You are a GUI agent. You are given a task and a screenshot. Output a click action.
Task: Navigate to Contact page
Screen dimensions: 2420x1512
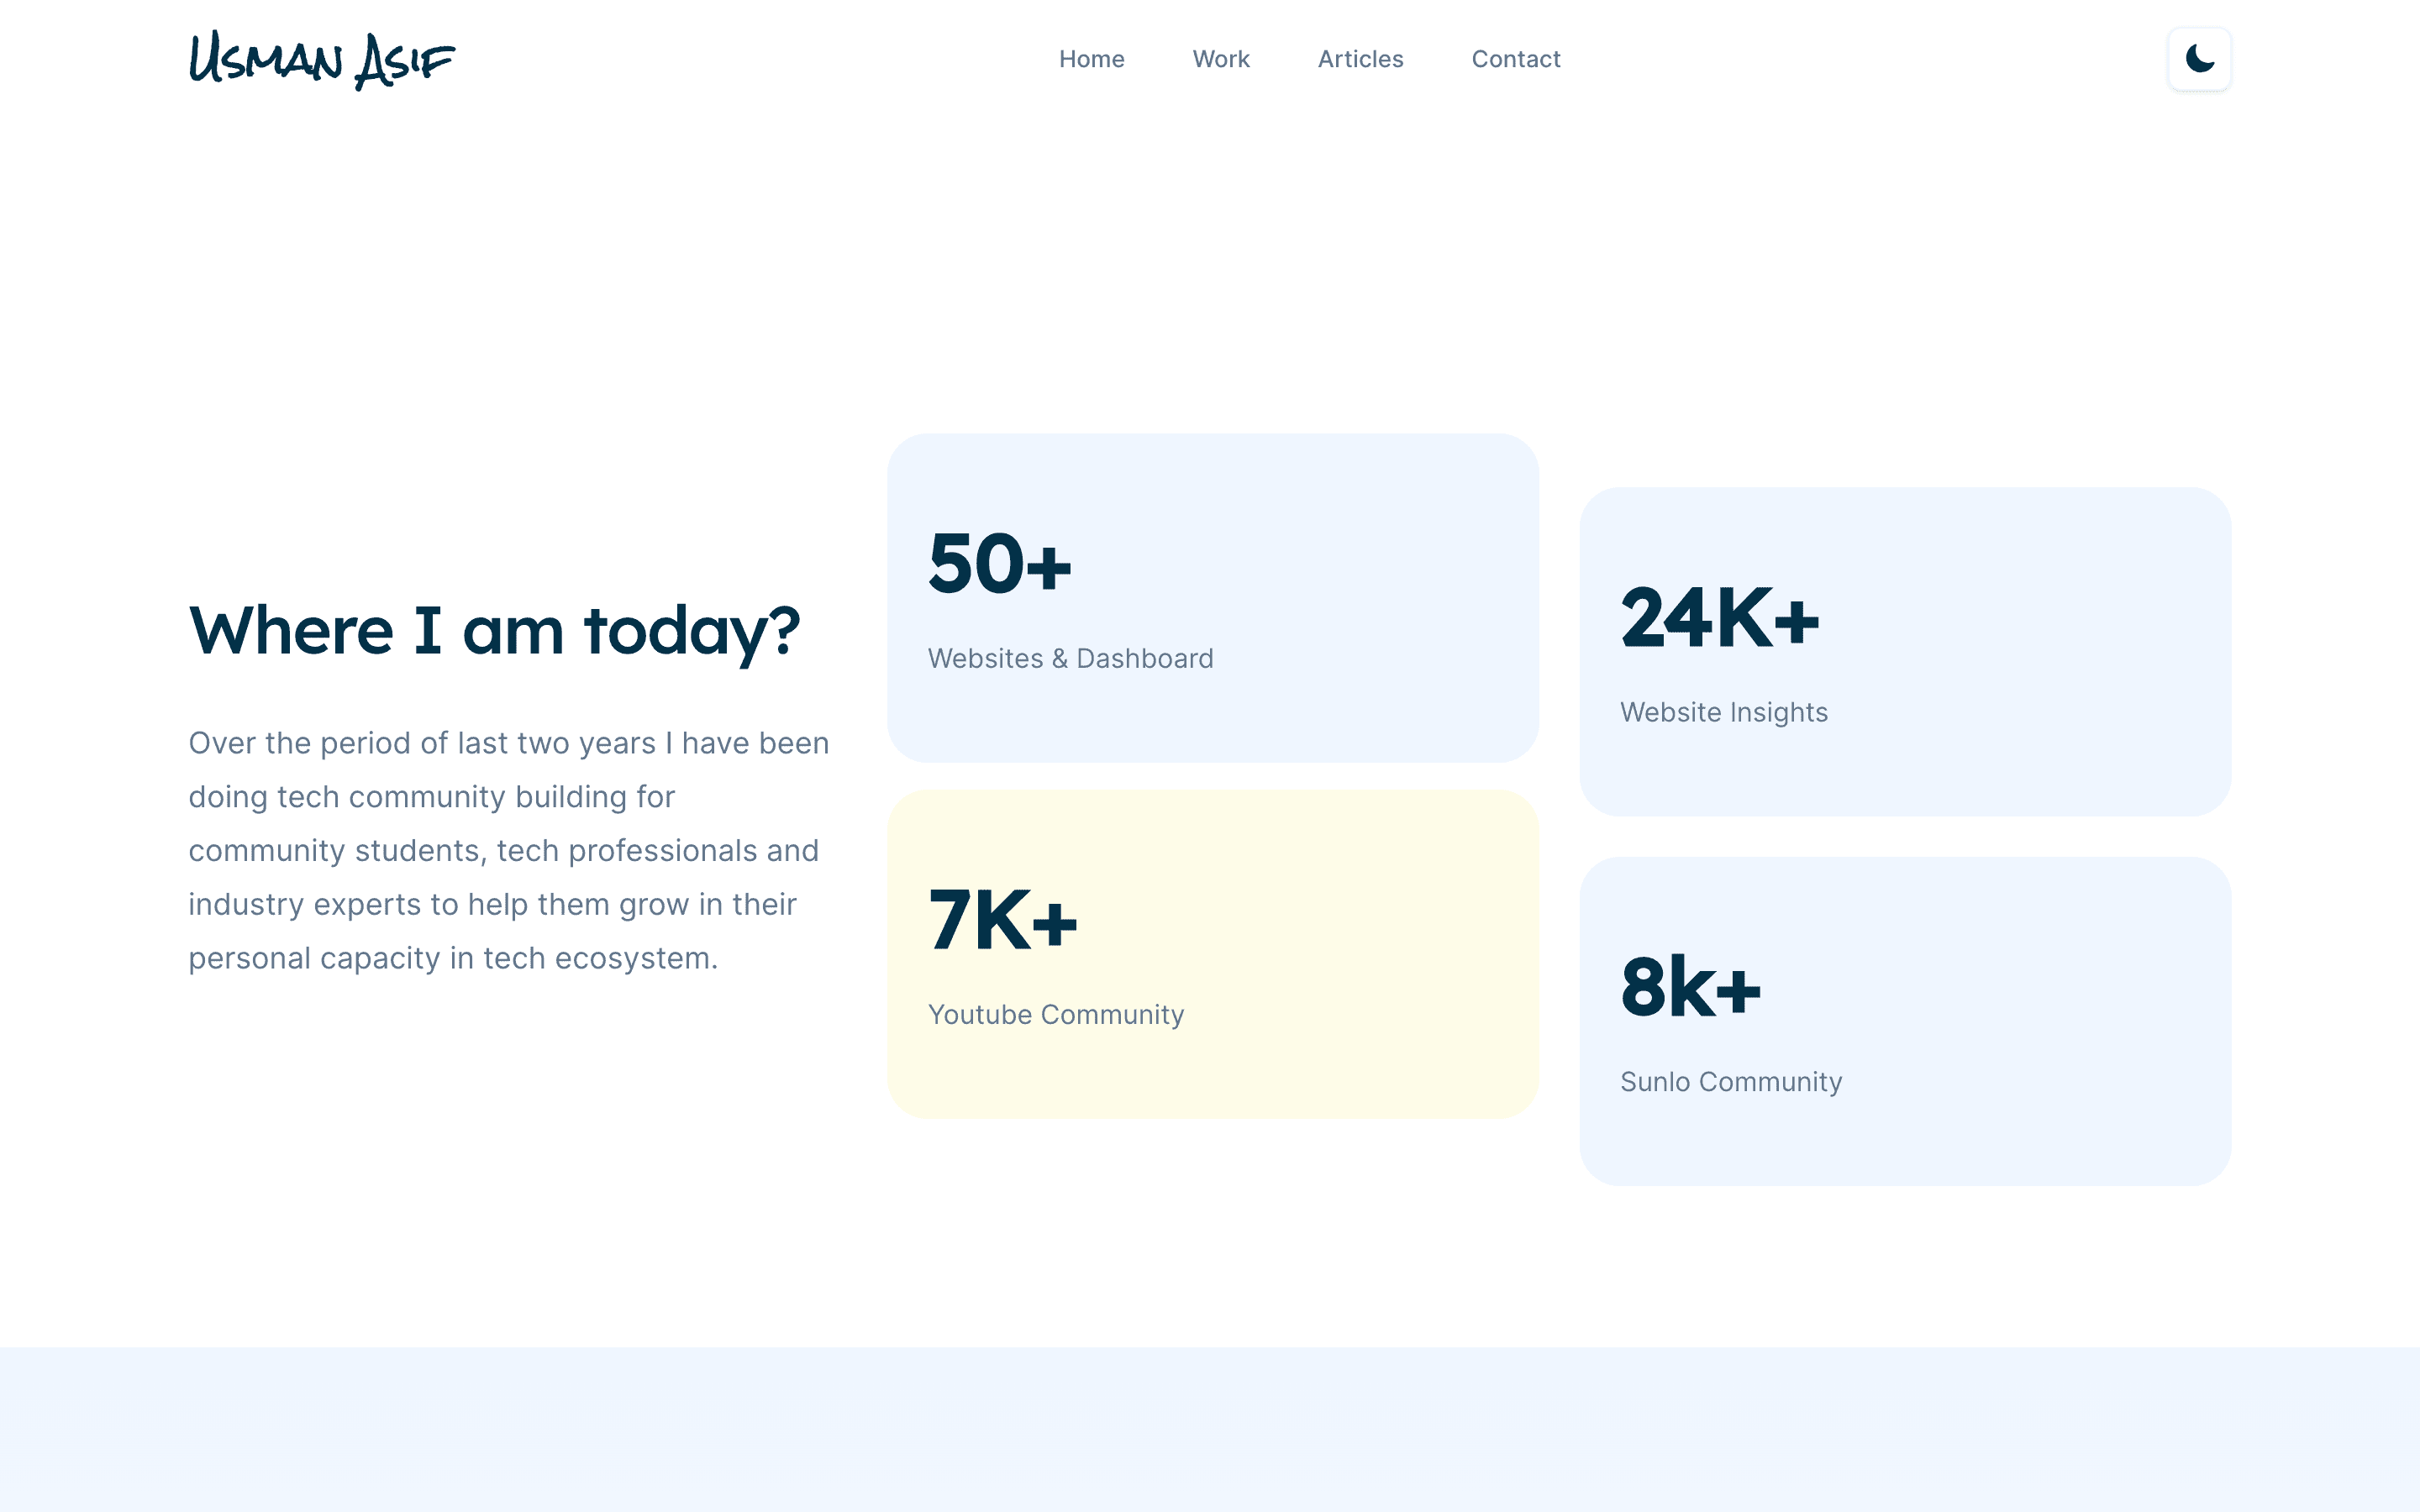(1514, 57)
